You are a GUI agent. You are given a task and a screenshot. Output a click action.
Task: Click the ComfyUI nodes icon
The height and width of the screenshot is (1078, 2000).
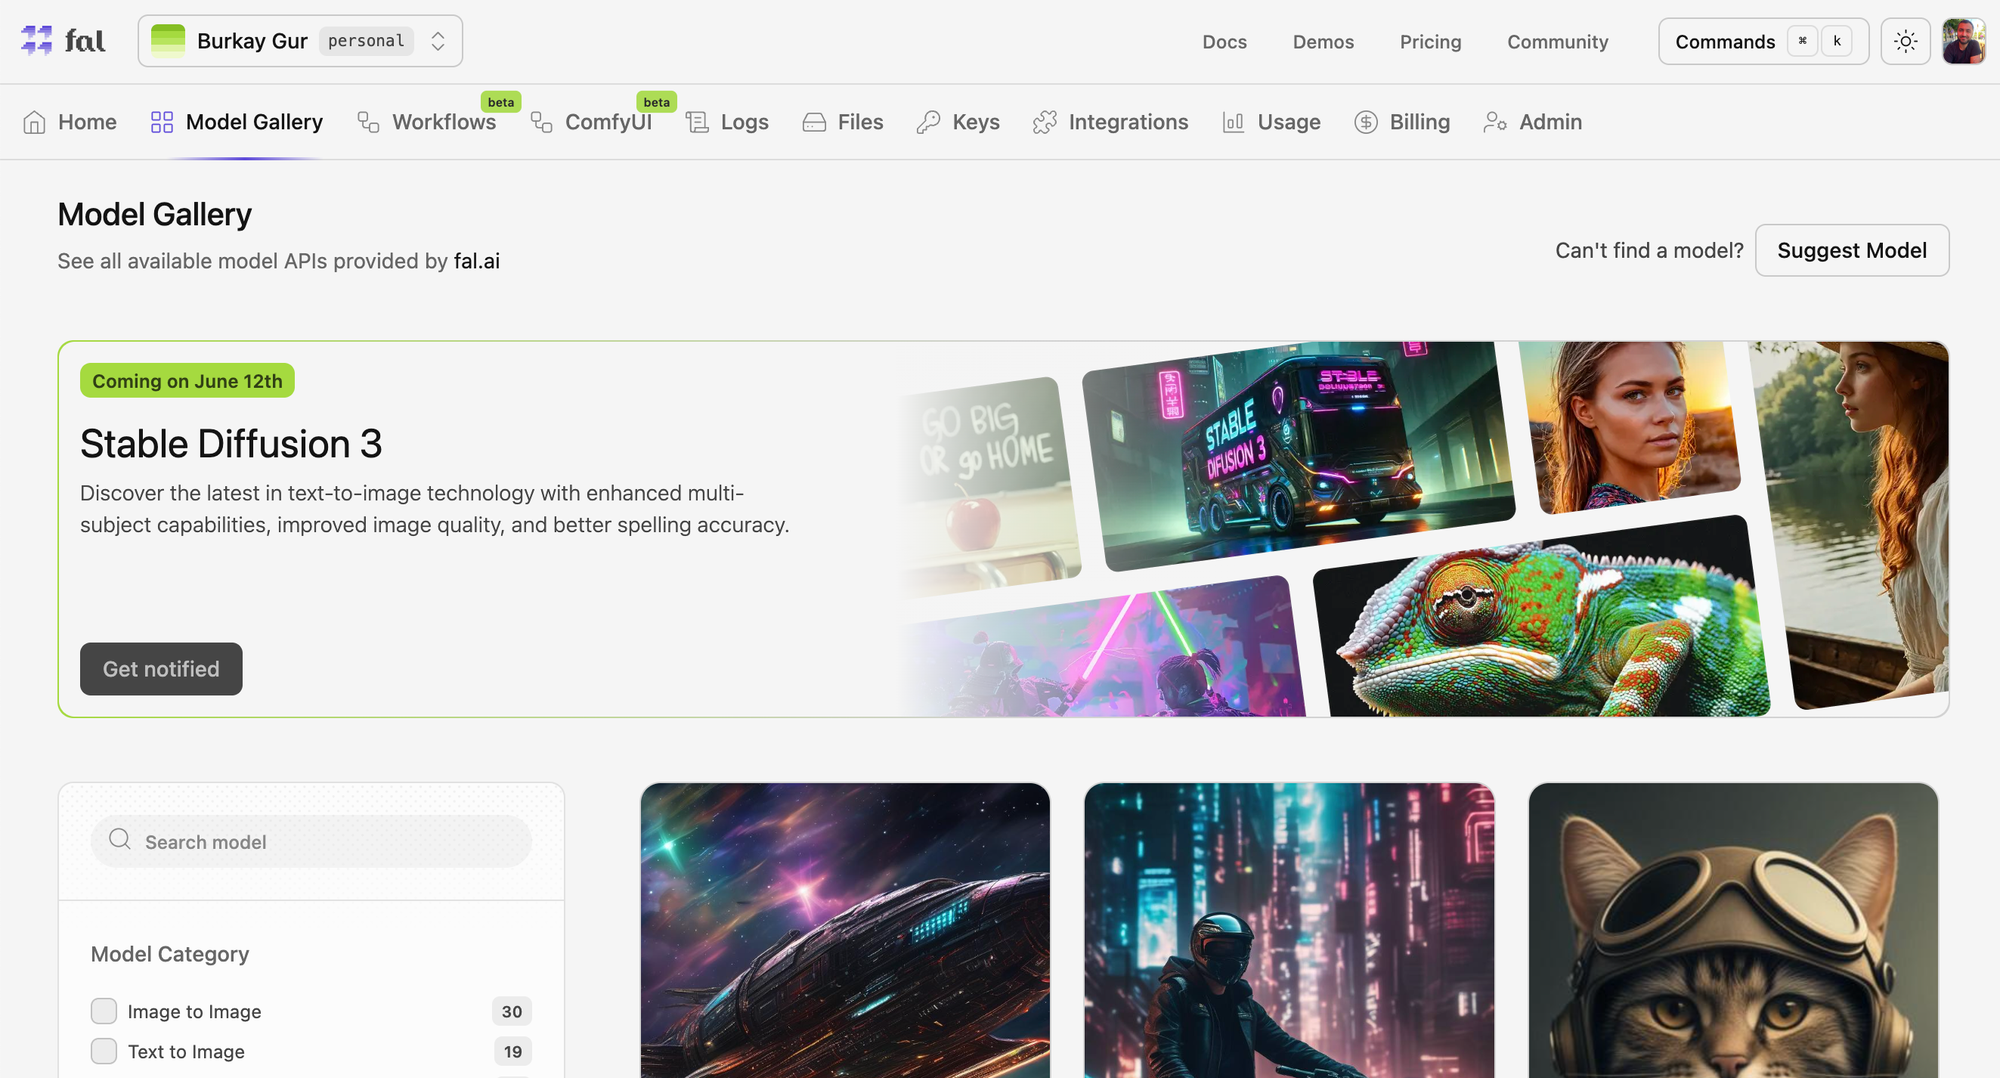(x=541, y=122)
